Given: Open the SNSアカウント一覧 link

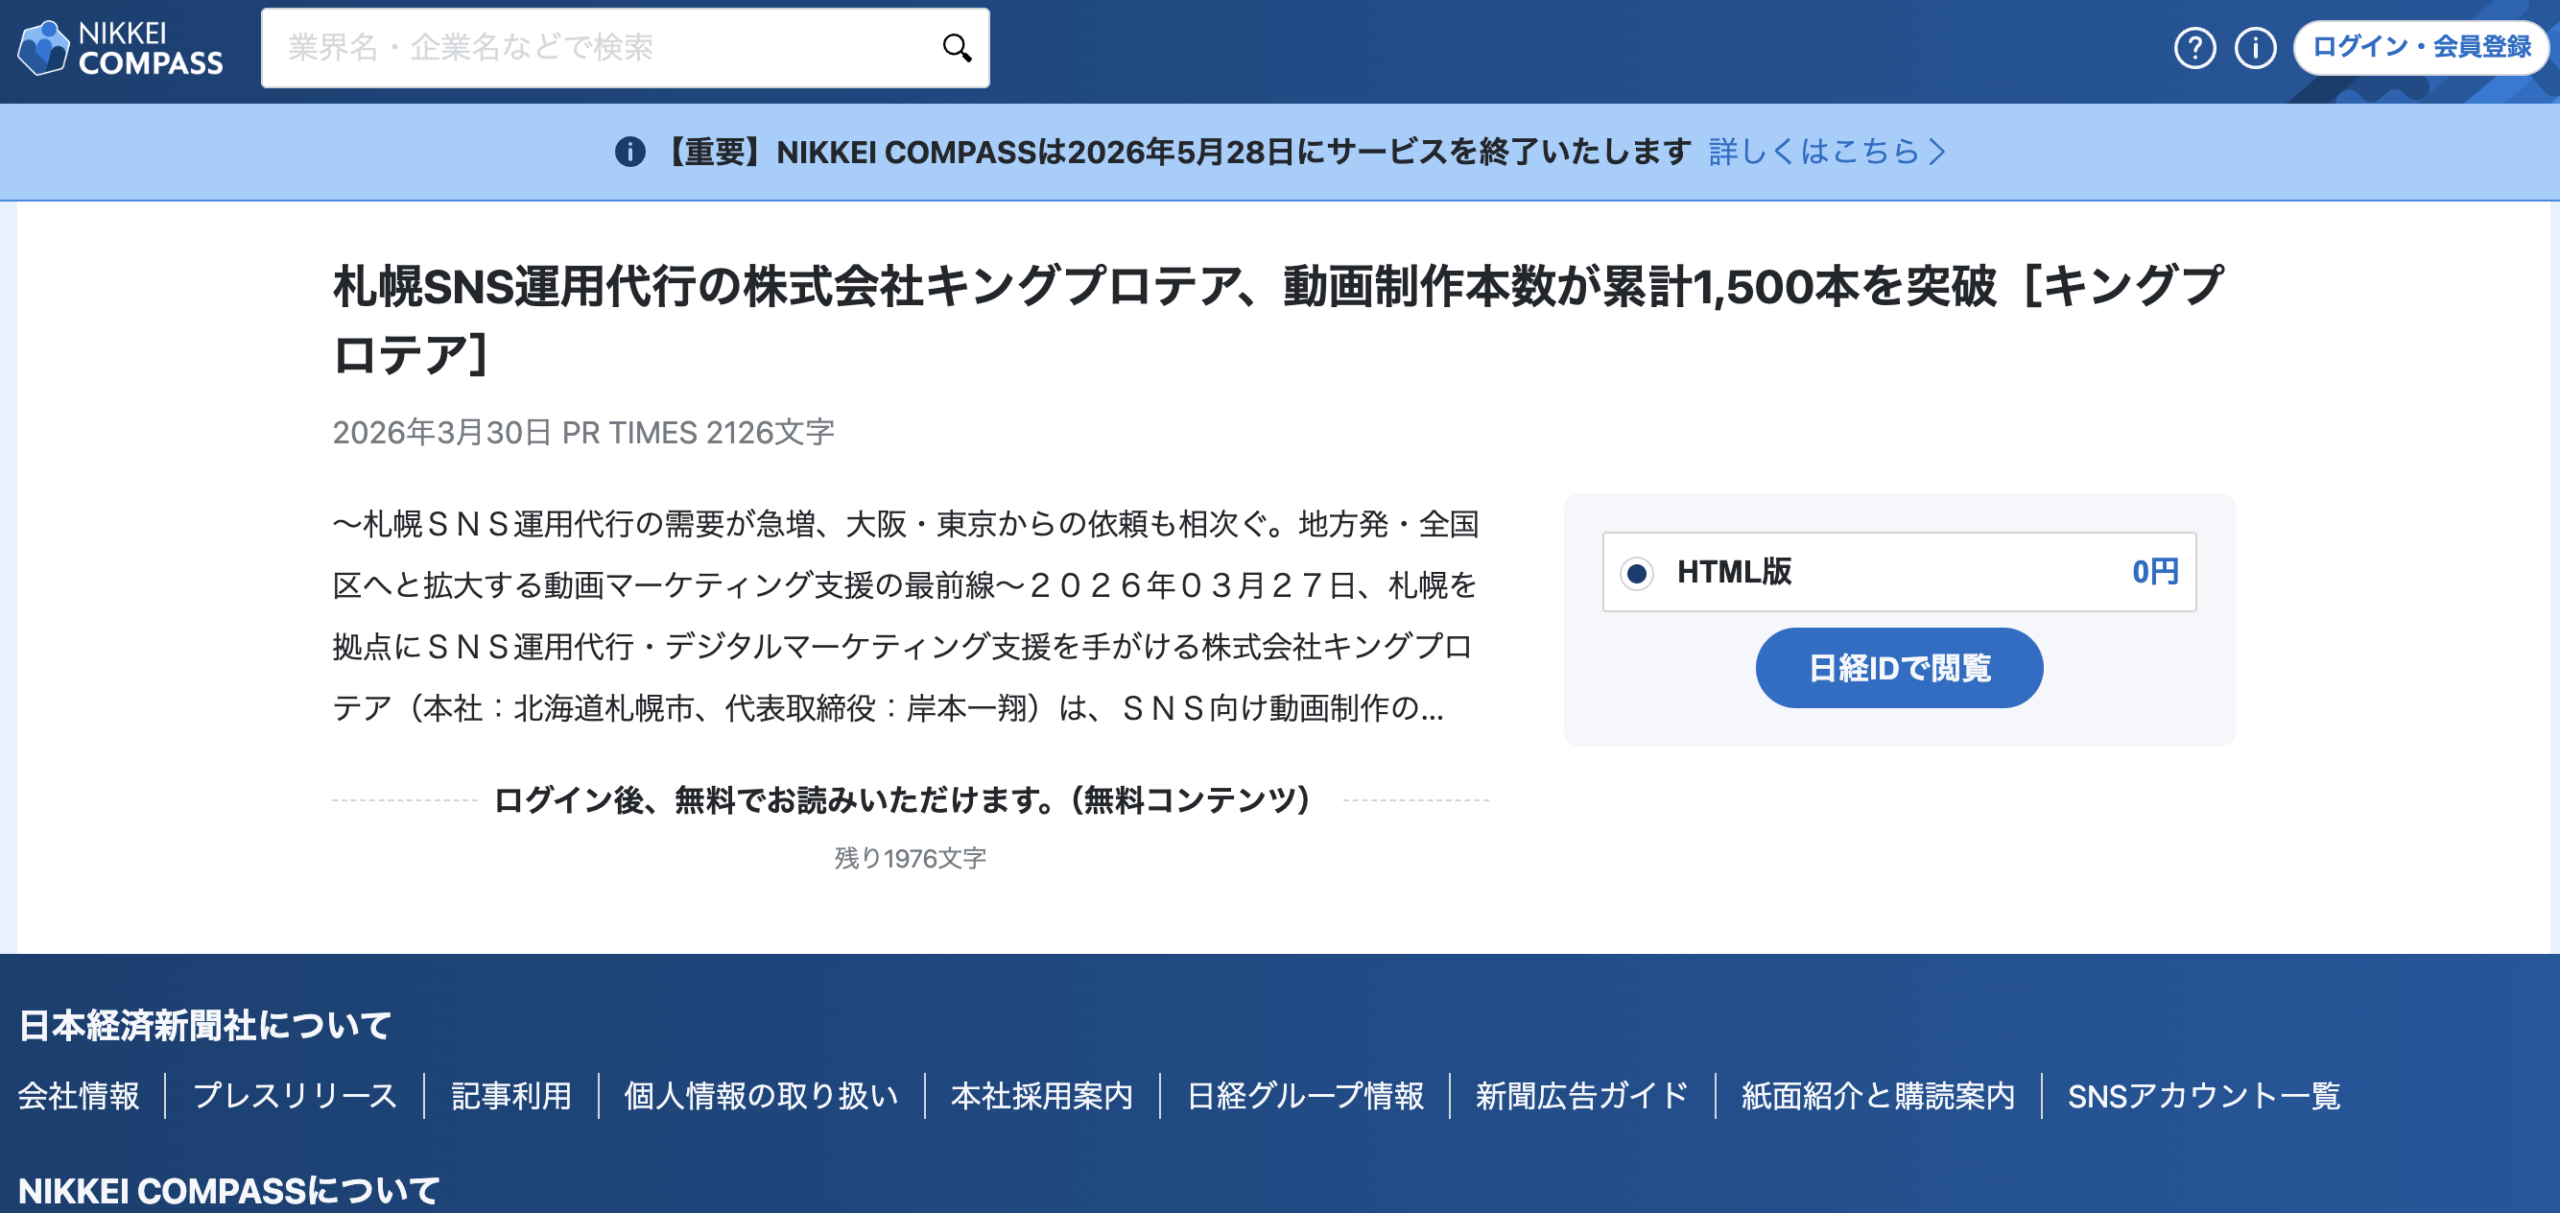Looking at the screenshot, I should 2204,1096.
